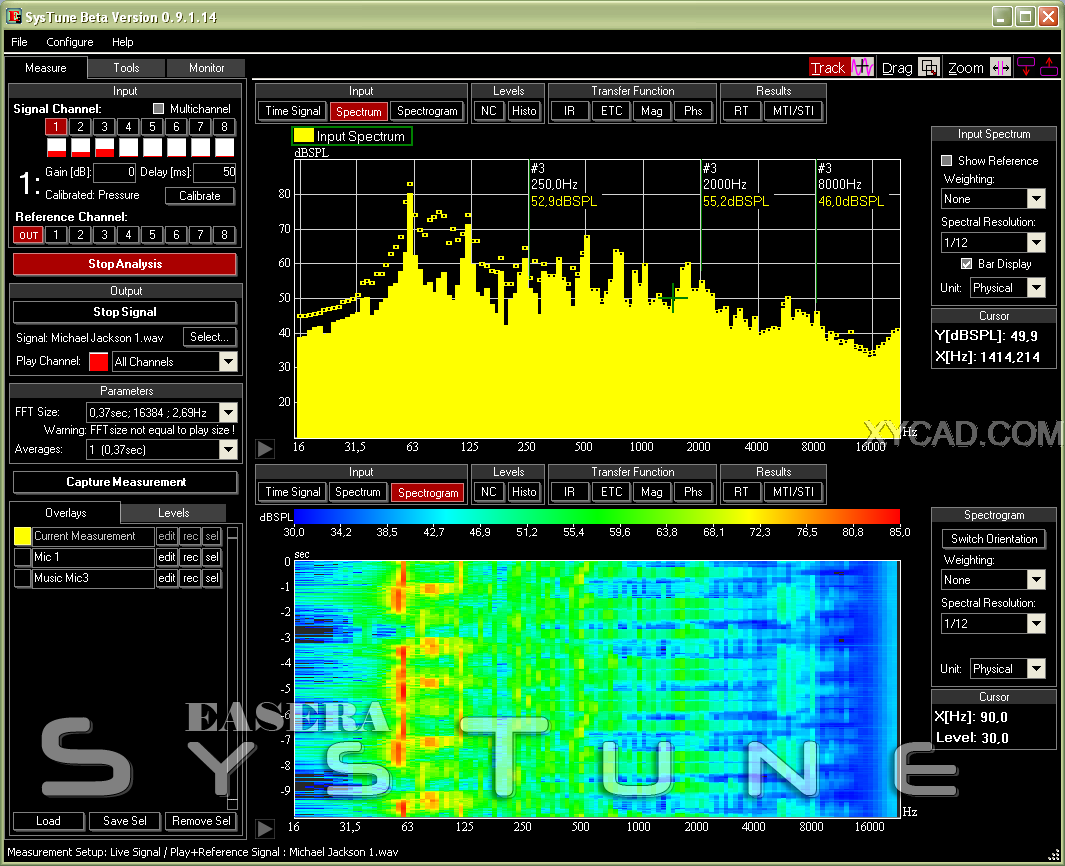Click the red Play Channel color box
The width and height of the screenshot is (1065, 866).
tap(98, 361)
